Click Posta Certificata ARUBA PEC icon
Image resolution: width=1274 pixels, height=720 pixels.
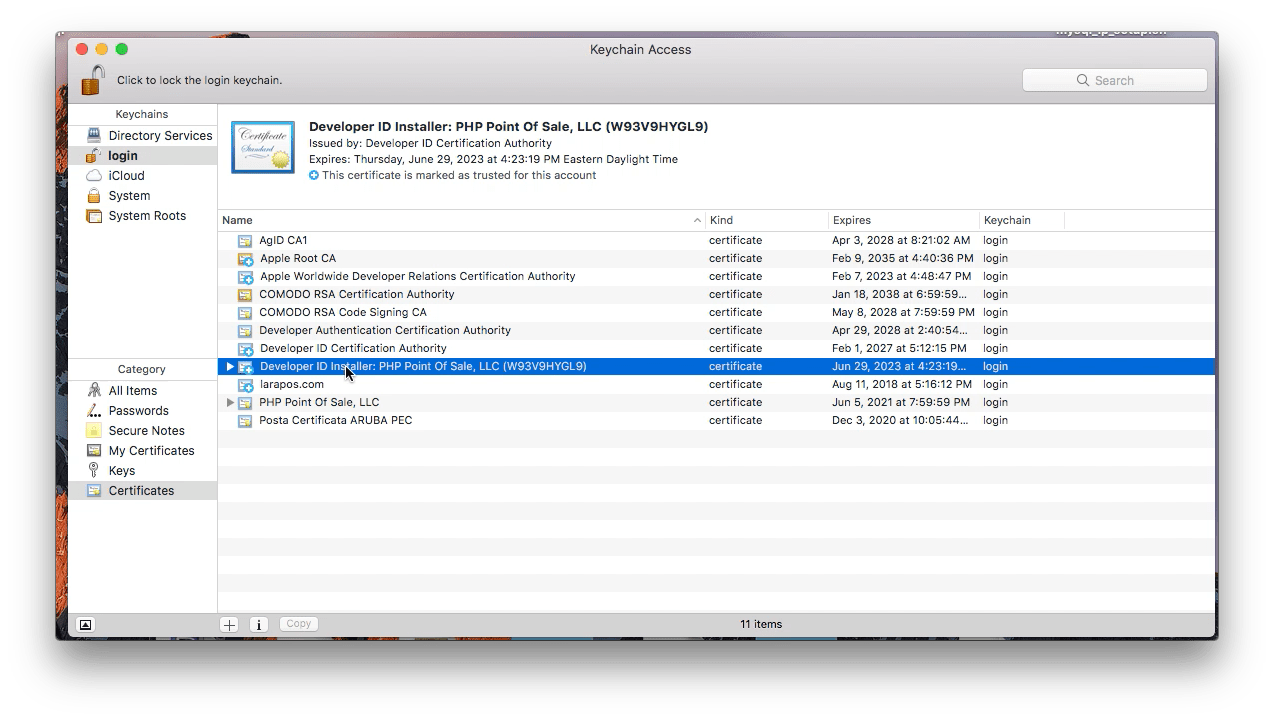pos(245,420)
